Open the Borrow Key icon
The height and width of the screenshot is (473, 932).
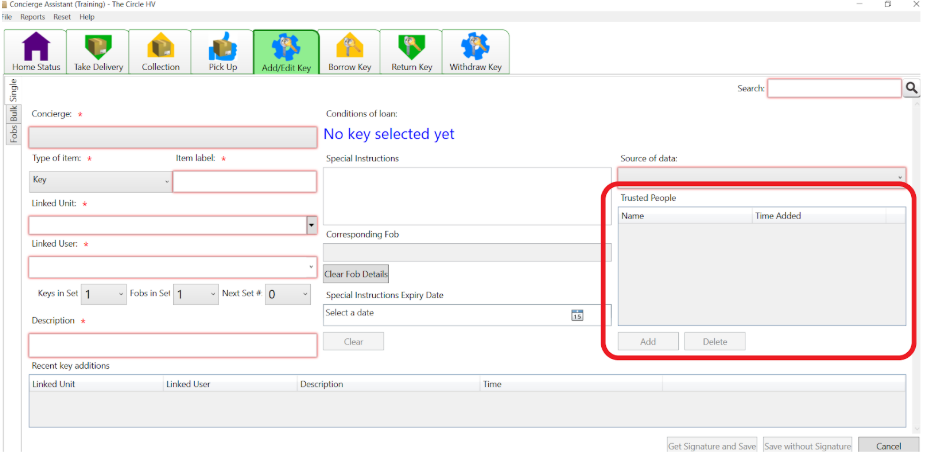click(350, 46)
